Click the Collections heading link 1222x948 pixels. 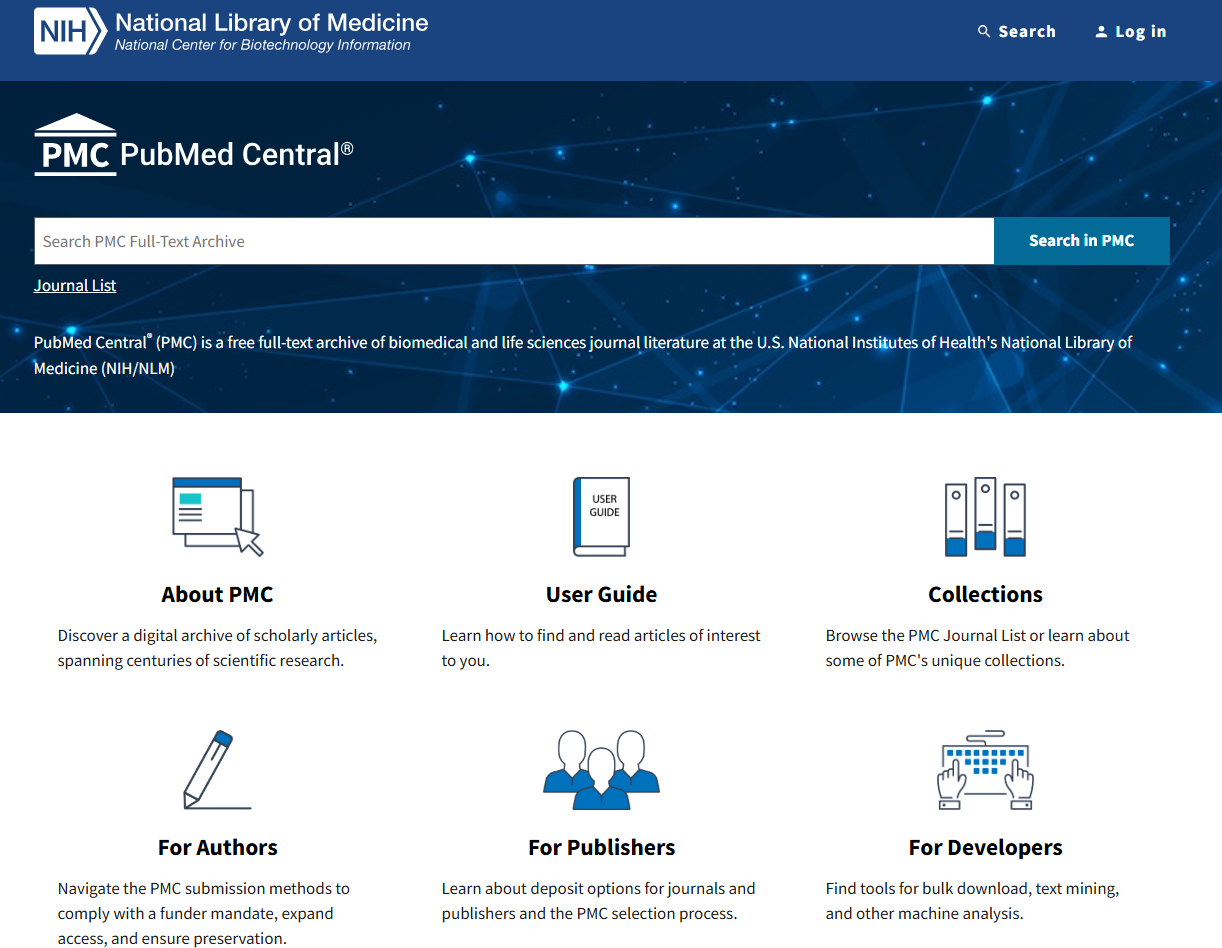[x=984, y=594]
